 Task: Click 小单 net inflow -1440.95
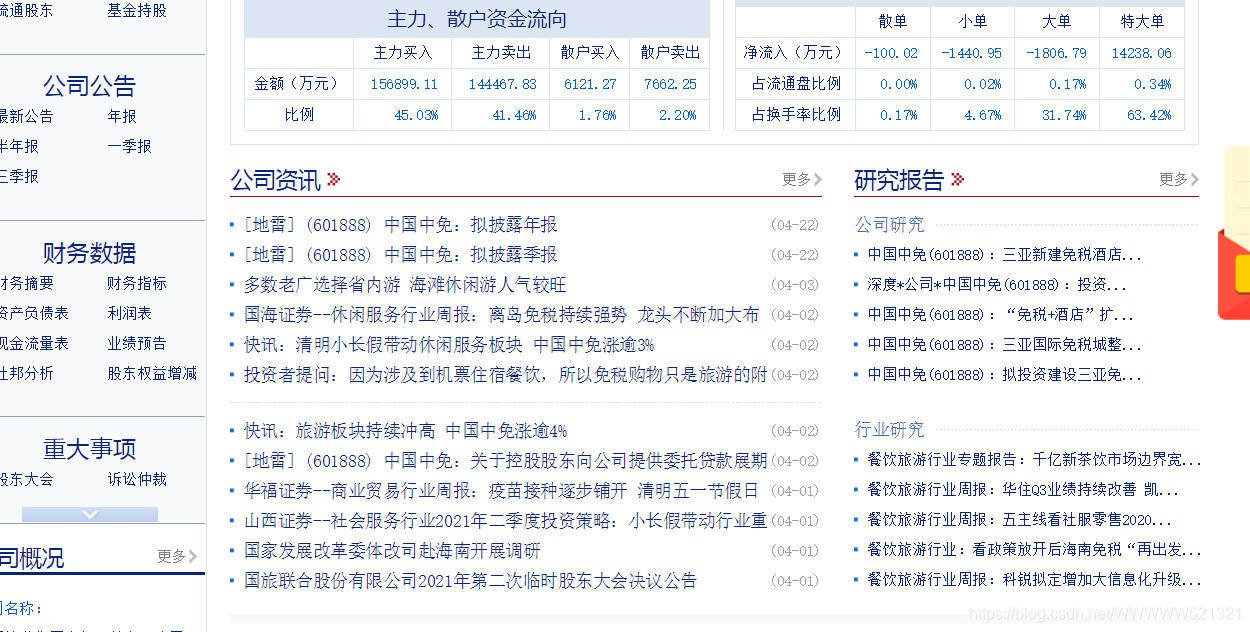click(x=971, y=53)
